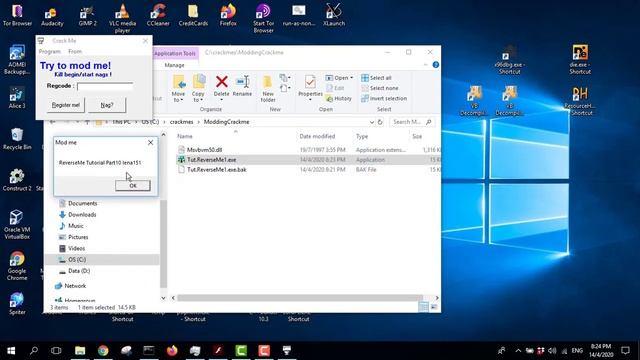Screen dimensions: 640x360
Task: Switch to Large icons view in status bar
Action: click(x=434, y=307)
